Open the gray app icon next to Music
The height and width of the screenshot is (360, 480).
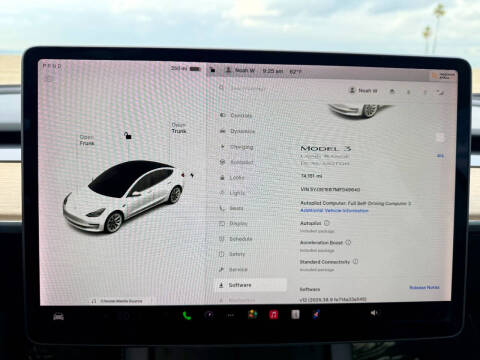coord(295,314)
